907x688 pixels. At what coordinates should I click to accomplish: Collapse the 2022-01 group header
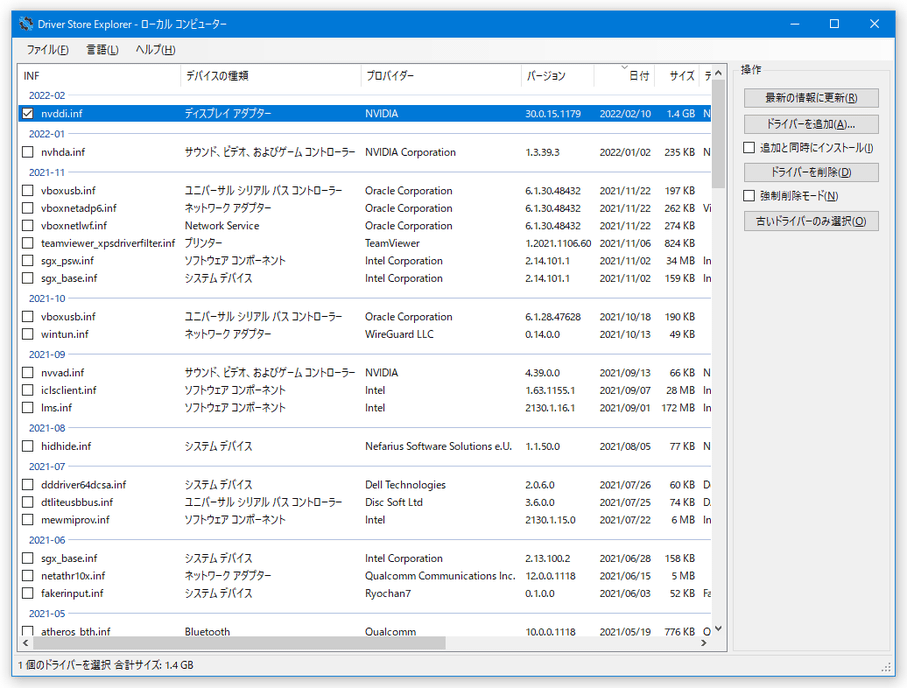[x=47, y=134]
